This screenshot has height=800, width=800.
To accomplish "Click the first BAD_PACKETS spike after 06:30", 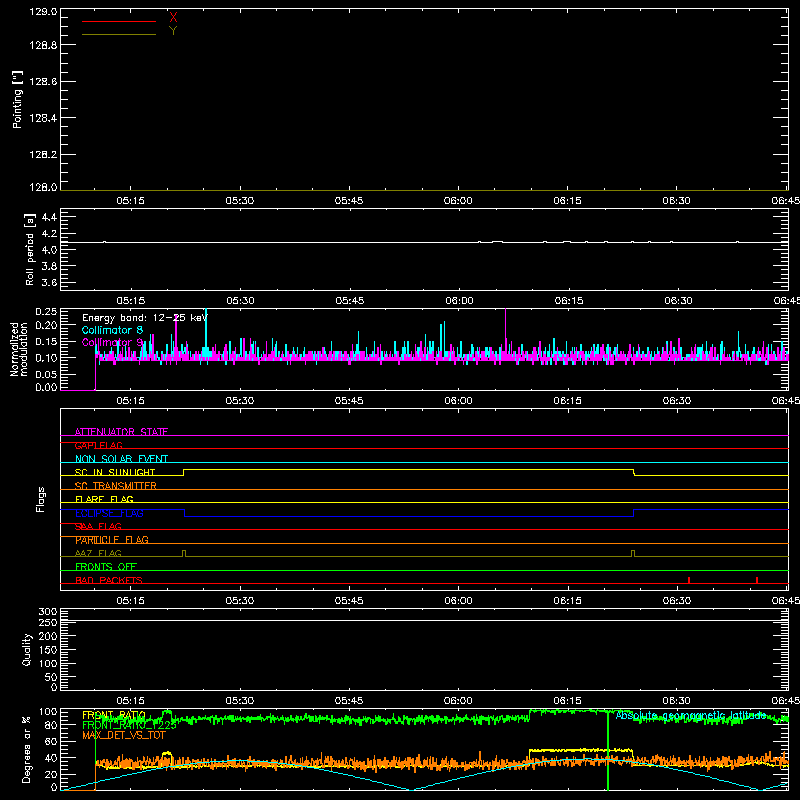I will 689,580.
